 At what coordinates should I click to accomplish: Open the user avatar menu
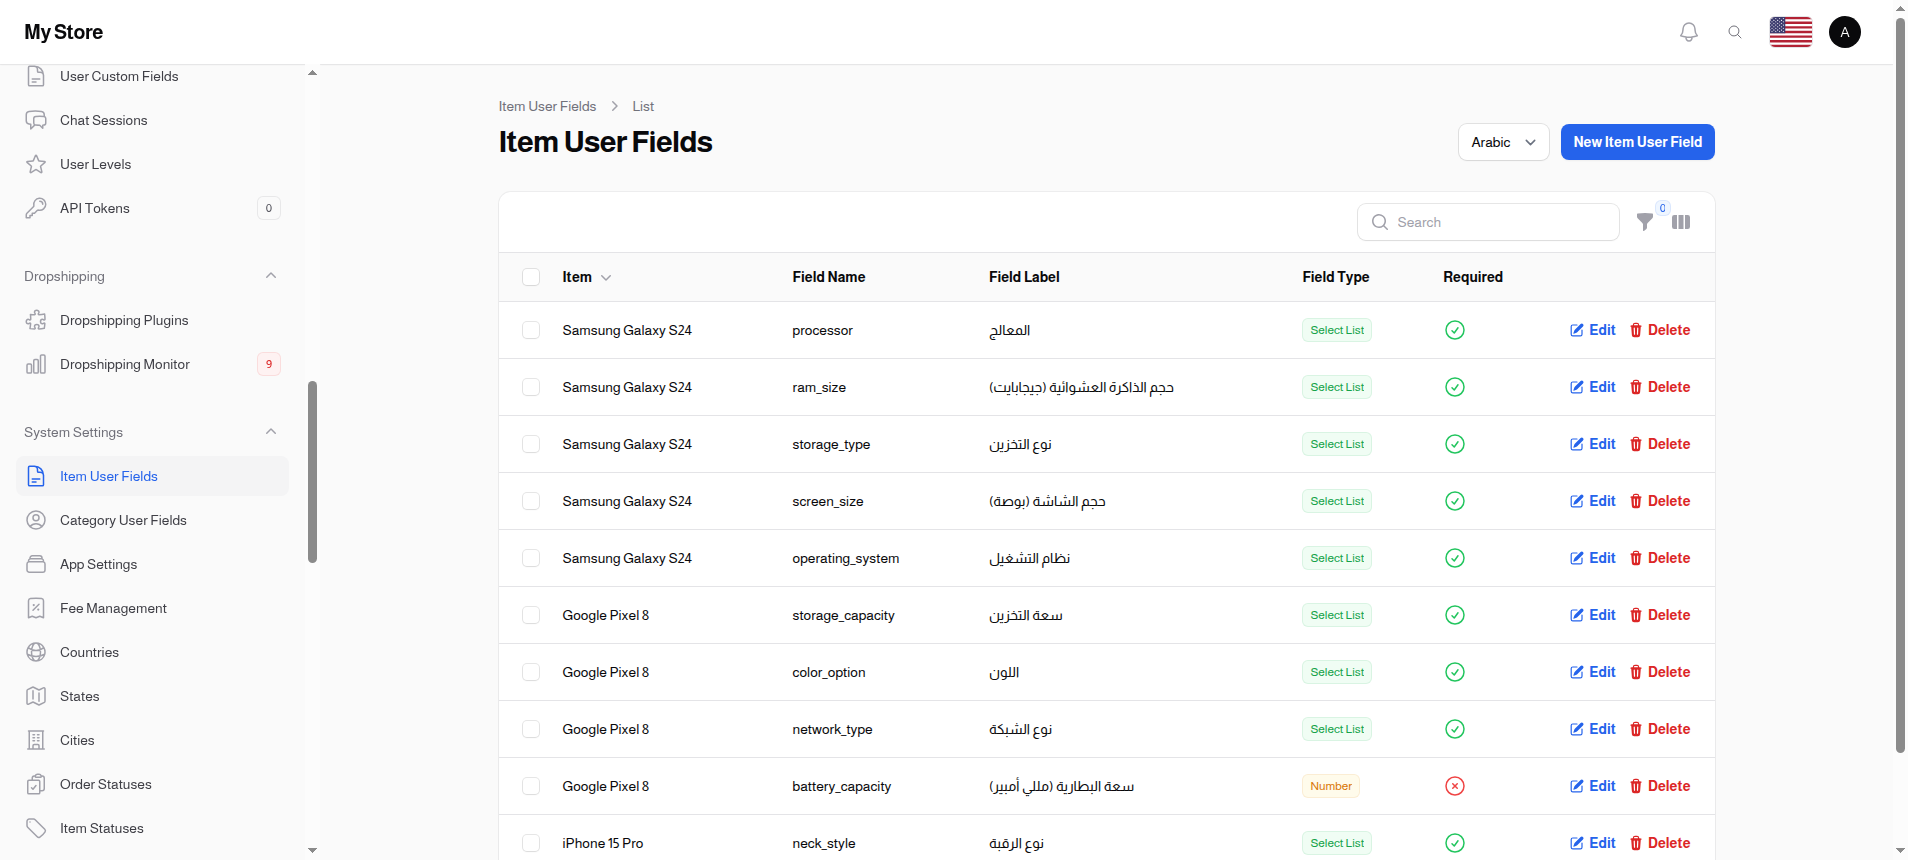(x=1845, y=32)
